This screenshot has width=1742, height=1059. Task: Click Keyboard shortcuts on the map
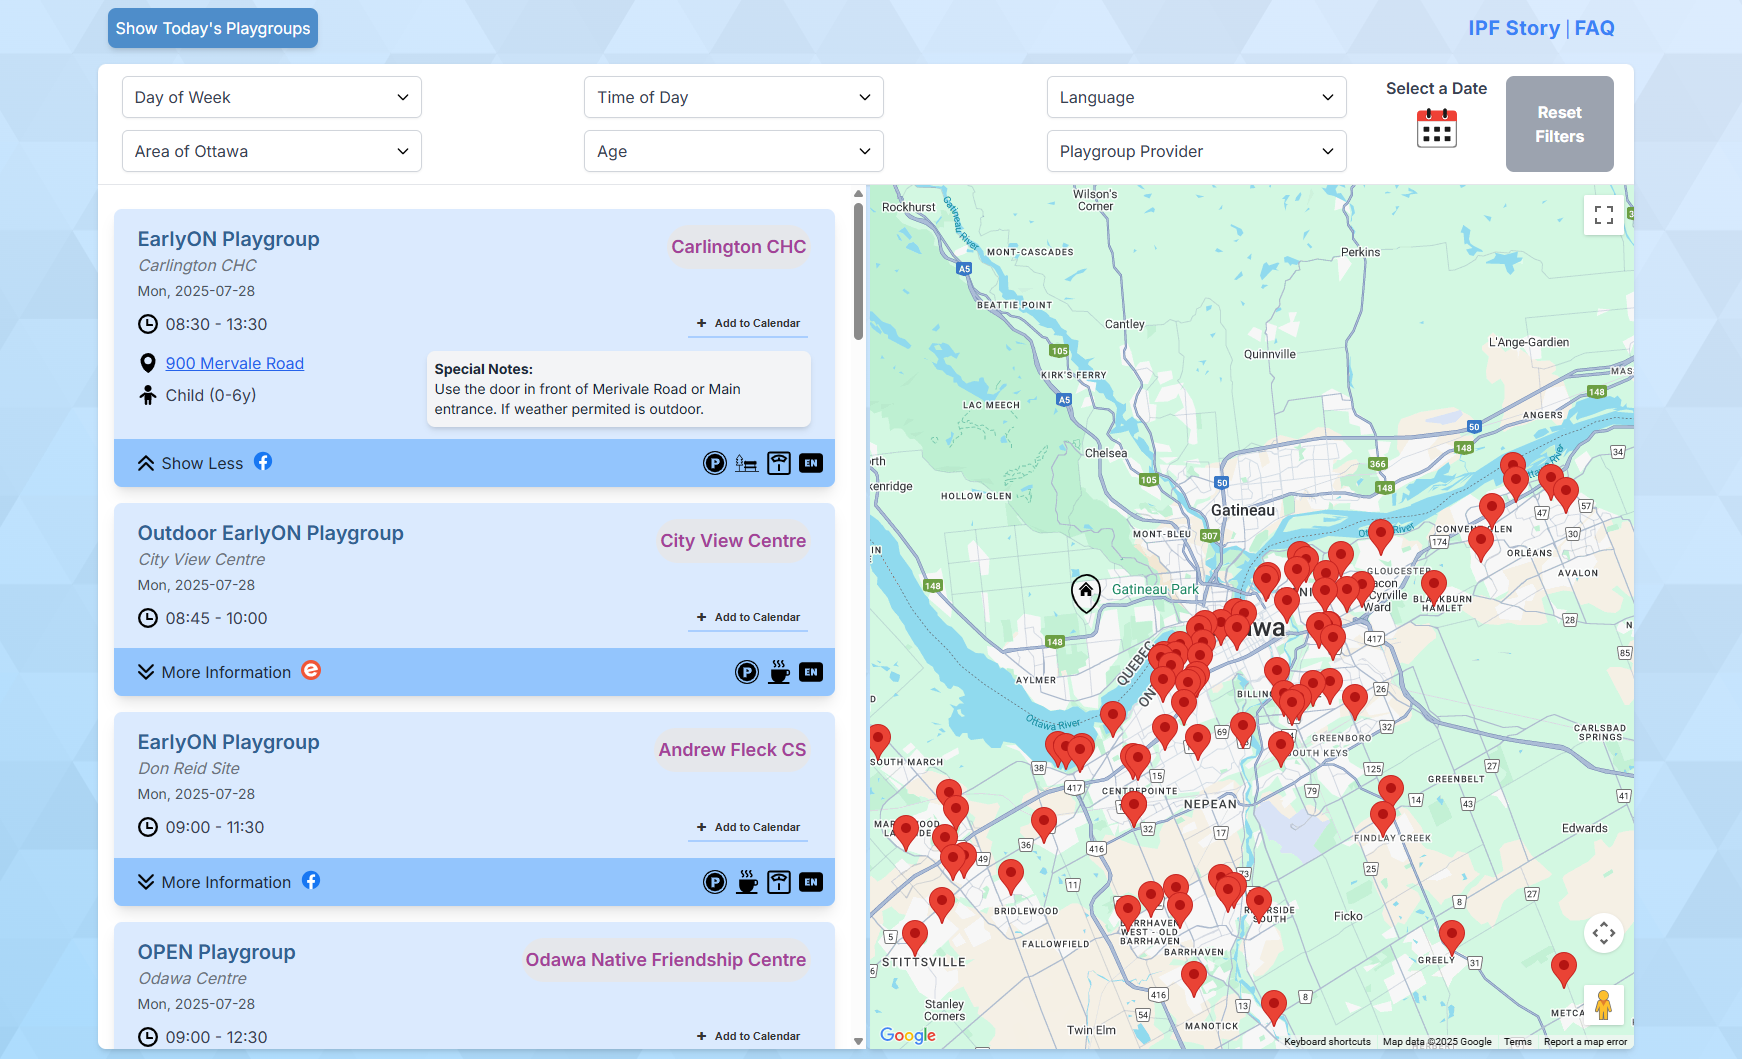coord(1327,1042)
